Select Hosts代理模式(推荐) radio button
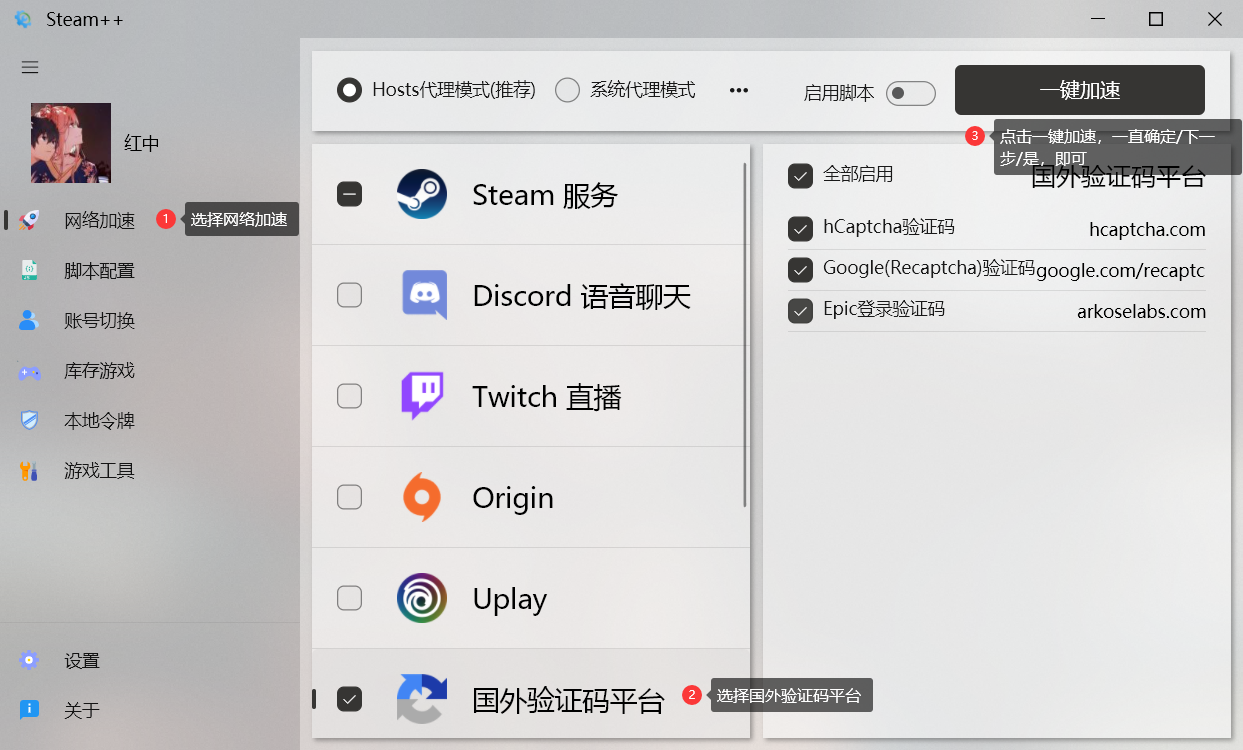Screen dimensions: 1243x750 tap(349, 90)
